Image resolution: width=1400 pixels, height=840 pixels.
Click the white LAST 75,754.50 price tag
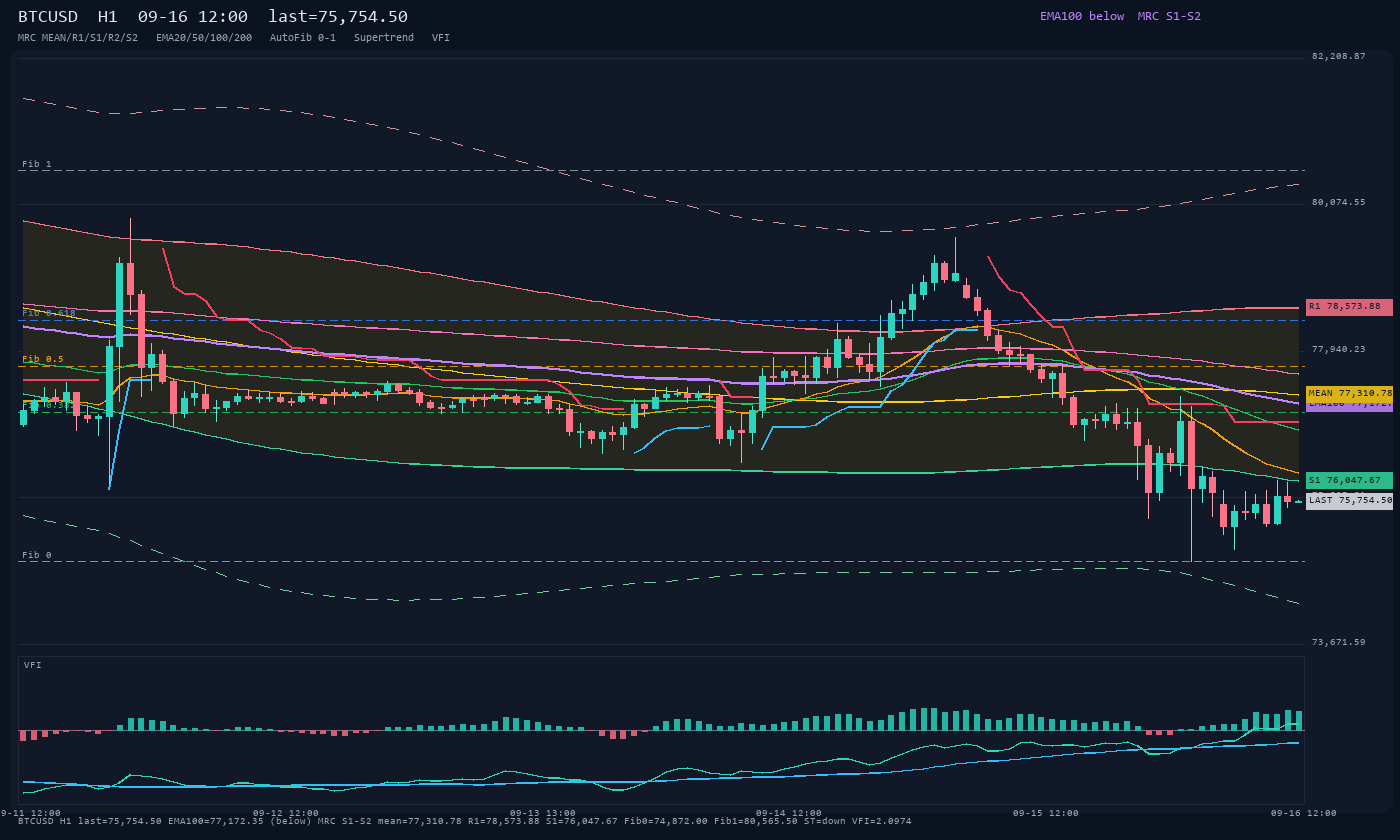click(x=1349, y=500)
